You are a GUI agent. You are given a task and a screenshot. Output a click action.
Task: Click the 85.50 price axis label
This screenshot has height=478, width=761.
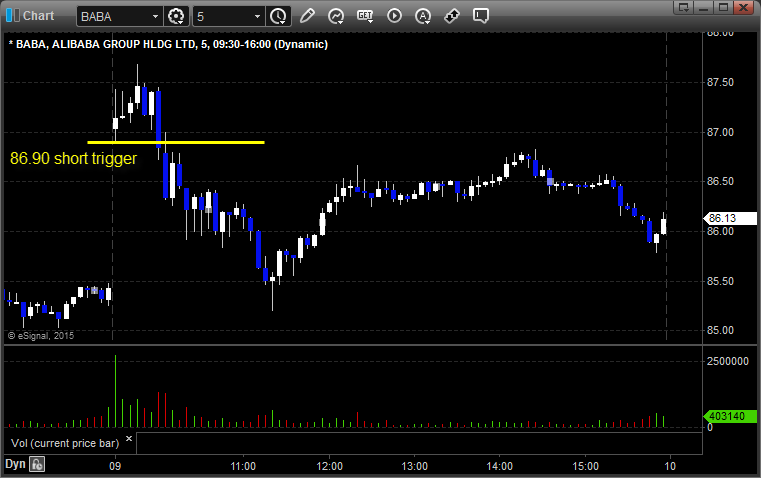click(x=720, y=281)
